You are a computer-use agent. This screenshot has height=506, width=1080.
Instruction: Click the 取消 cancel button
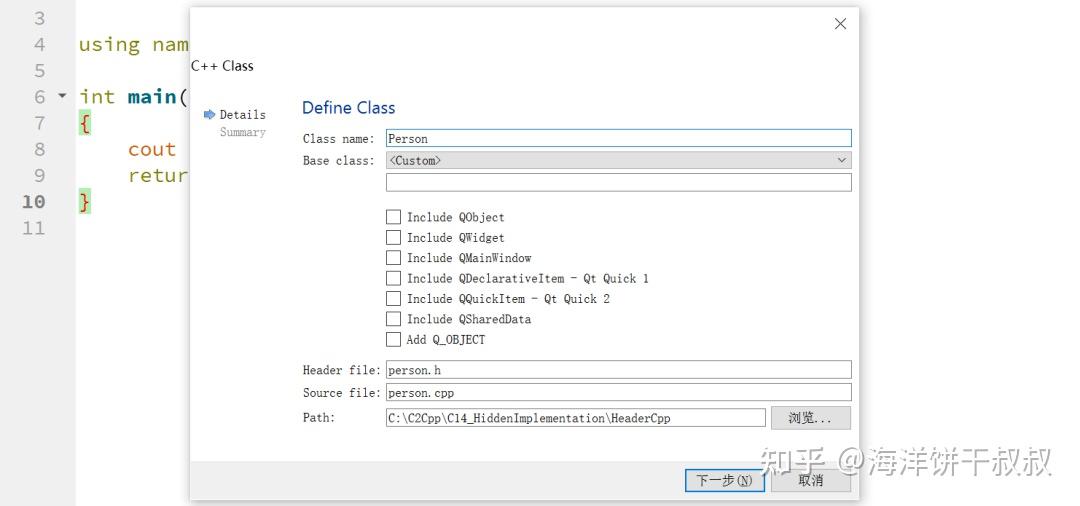(x=811, y=480)
